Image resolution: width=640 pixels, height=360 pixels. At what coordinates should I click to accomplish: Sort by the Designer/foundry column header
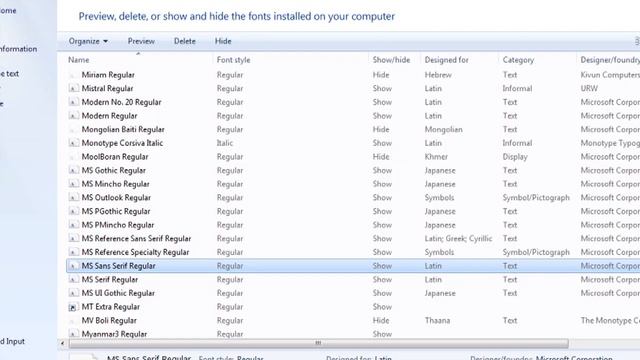click(610, 60)
